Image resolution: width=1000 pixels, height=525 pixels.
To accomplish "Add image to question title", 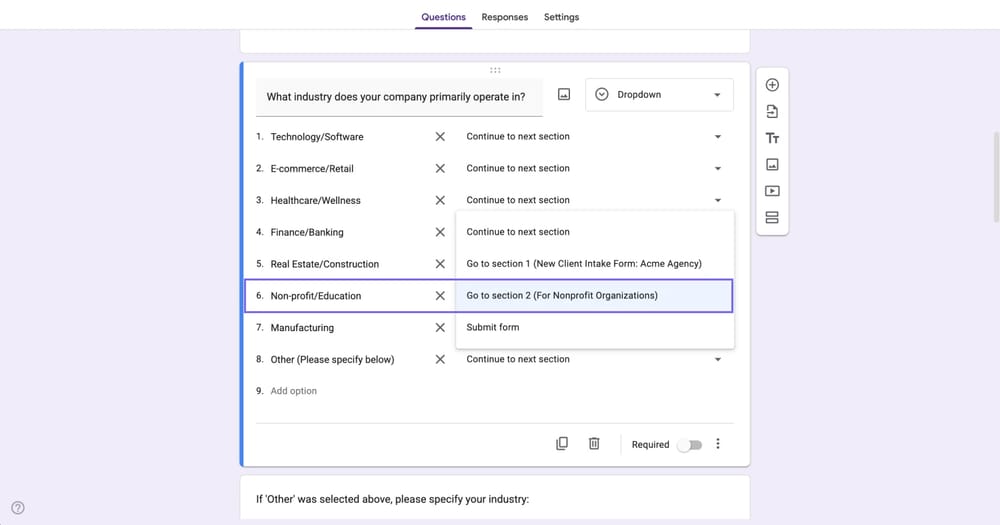I will tap(564, 95).
